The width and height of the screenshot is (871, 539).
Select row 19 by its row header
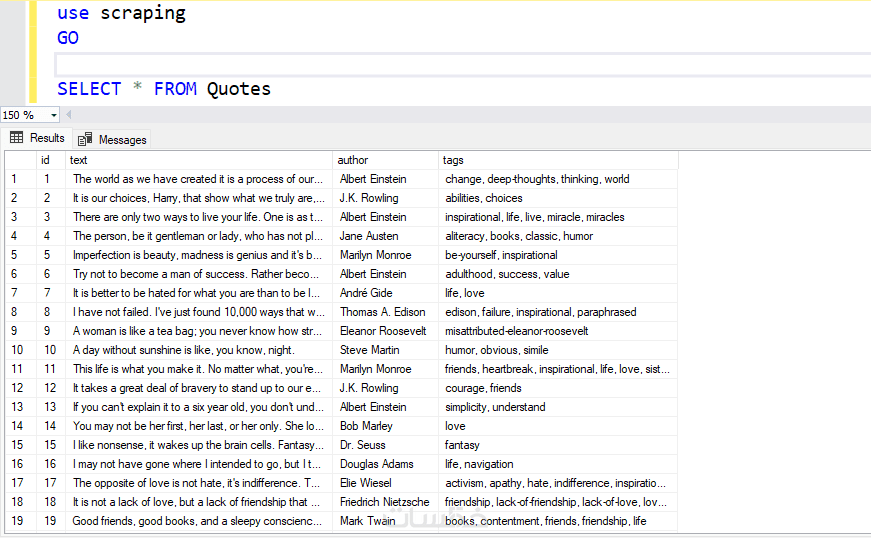[x=20, y=521]
